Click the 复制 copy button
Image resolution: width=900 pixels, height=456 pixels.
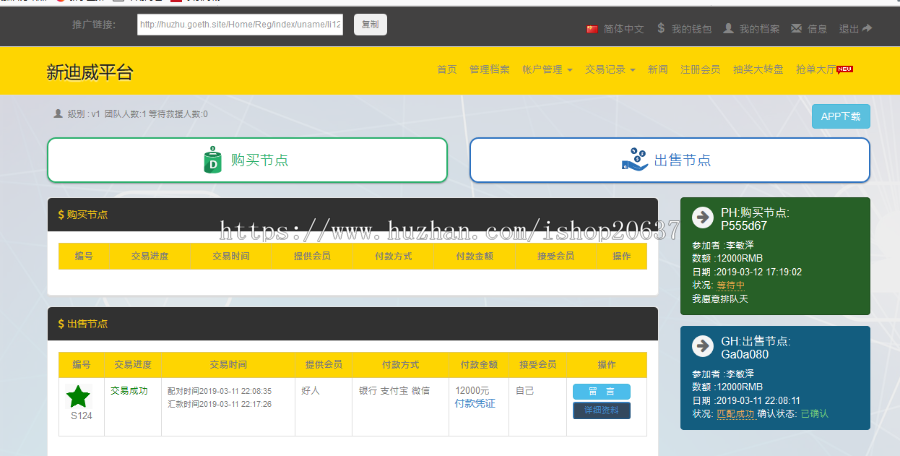(x=370, y=24)
